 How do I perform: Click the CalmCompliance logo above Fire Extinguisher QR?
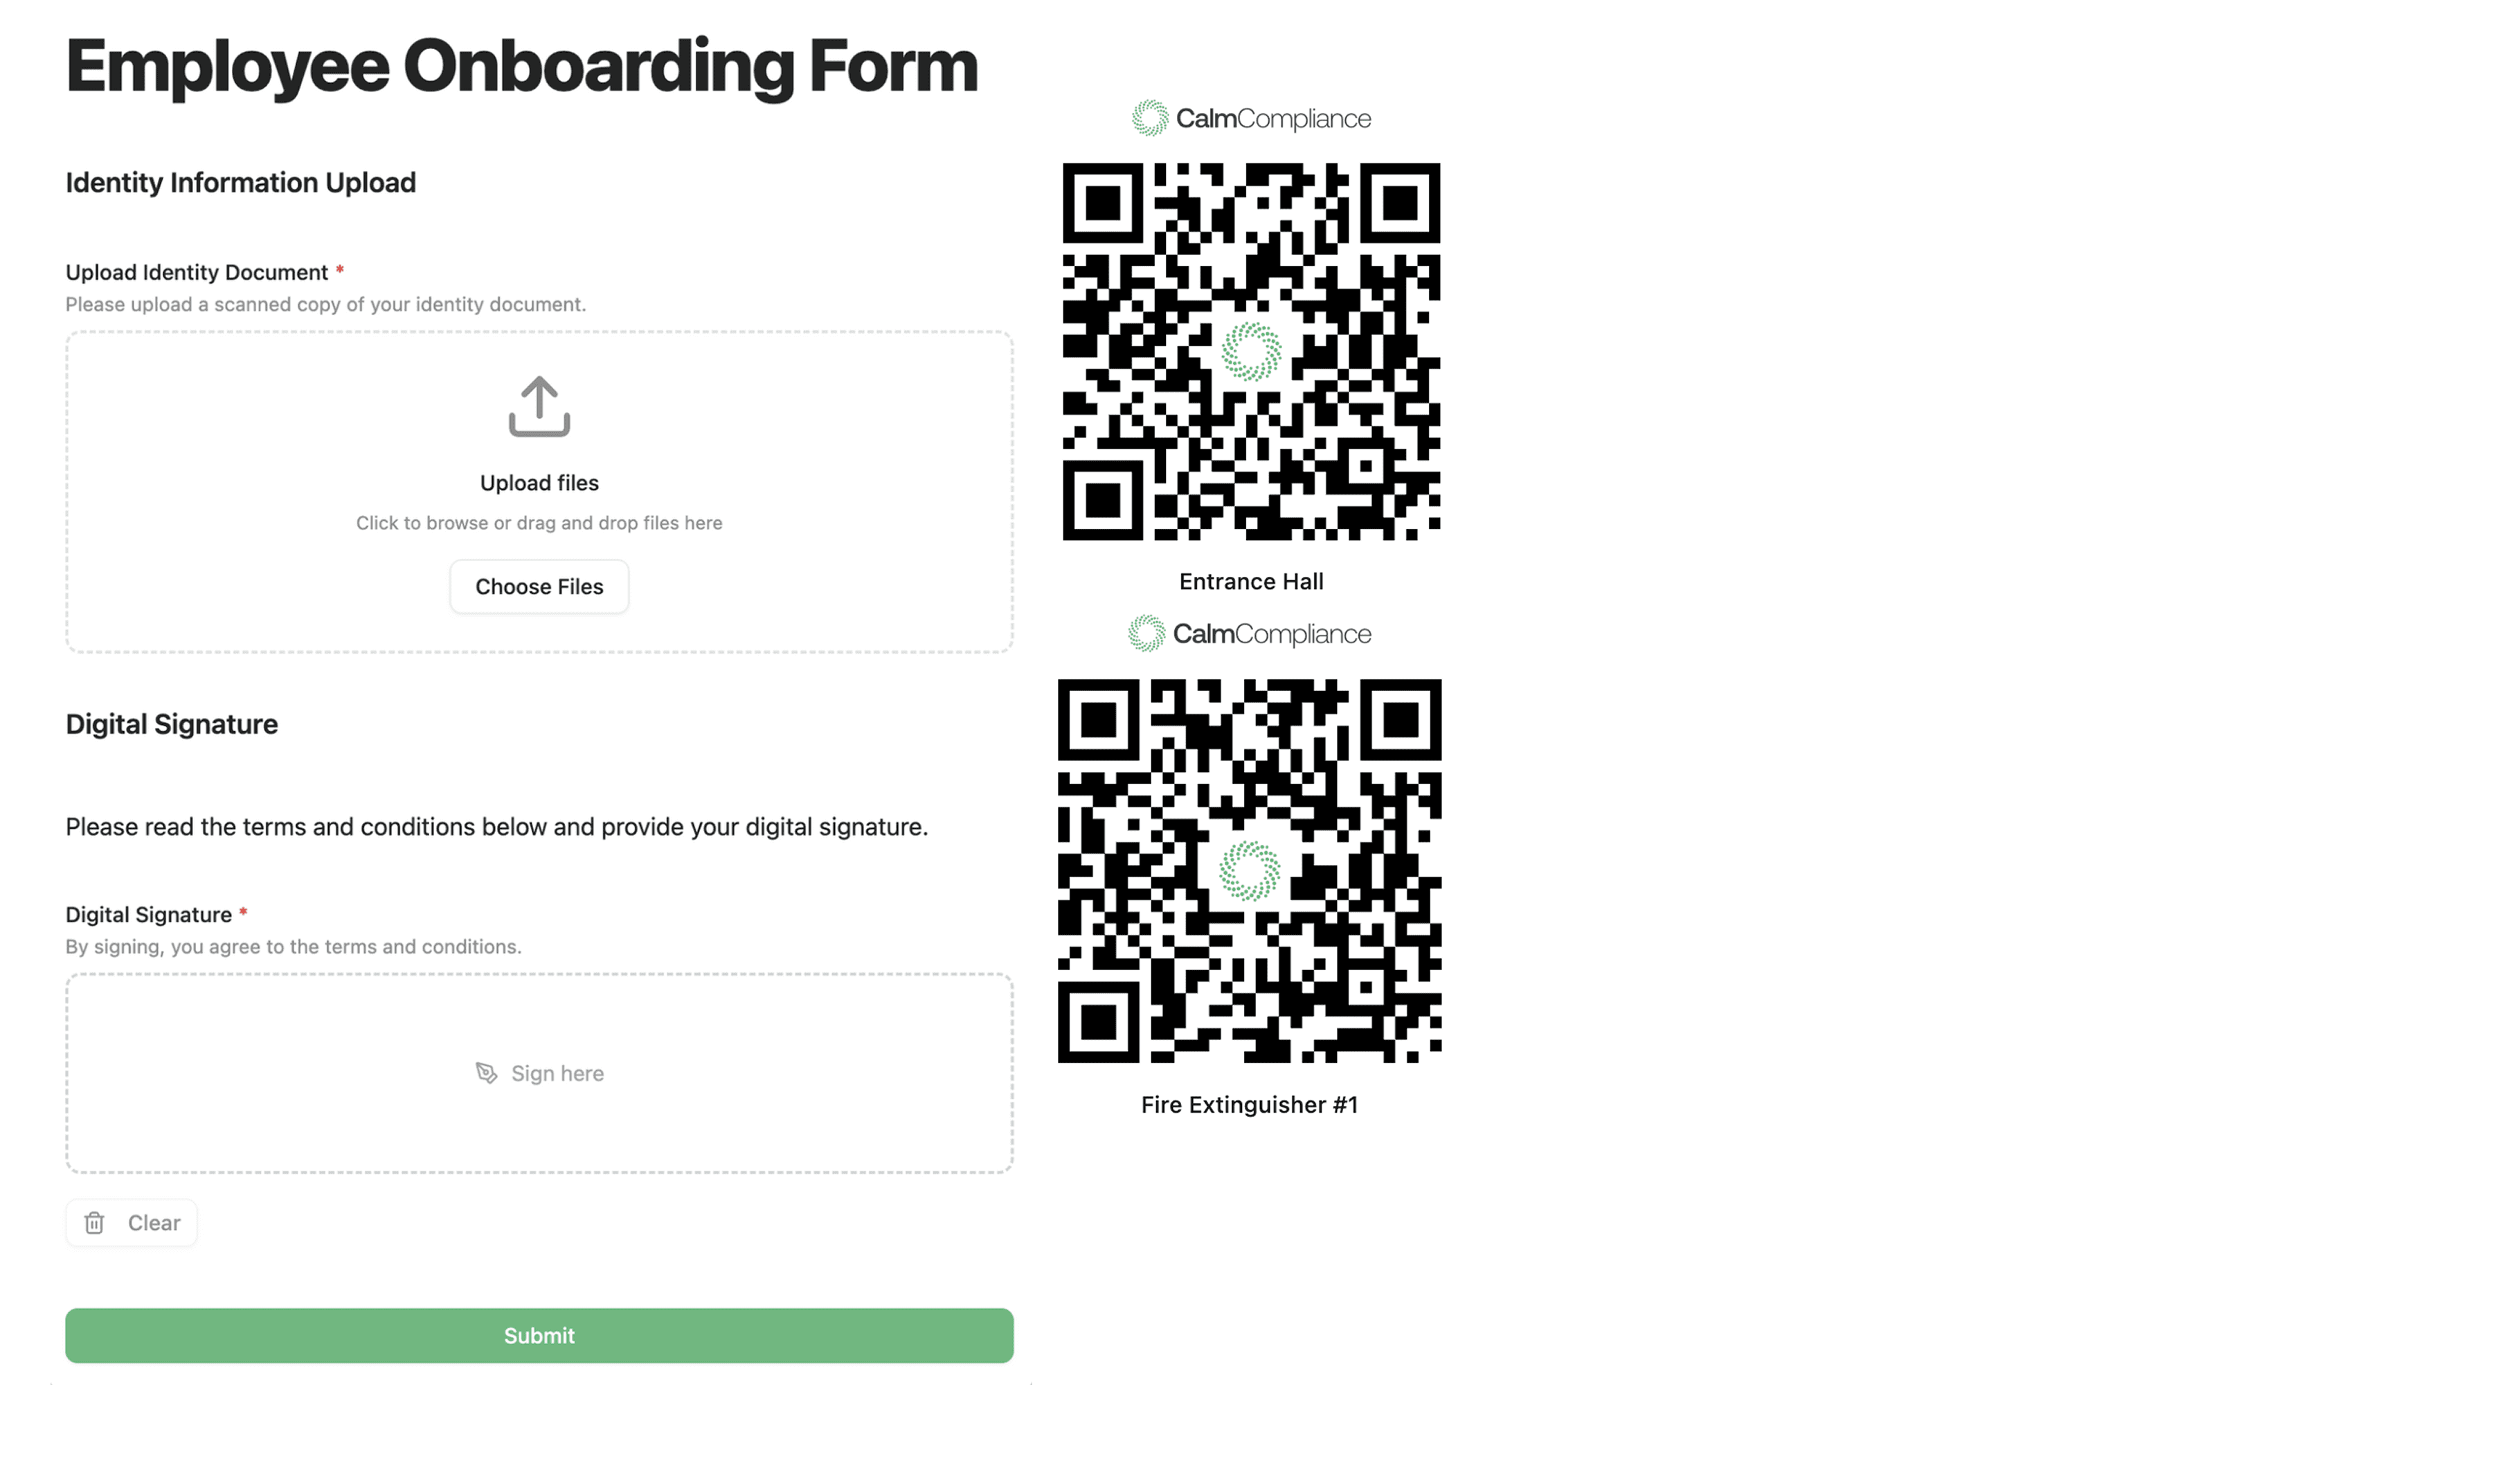[x=1249, y=634]
